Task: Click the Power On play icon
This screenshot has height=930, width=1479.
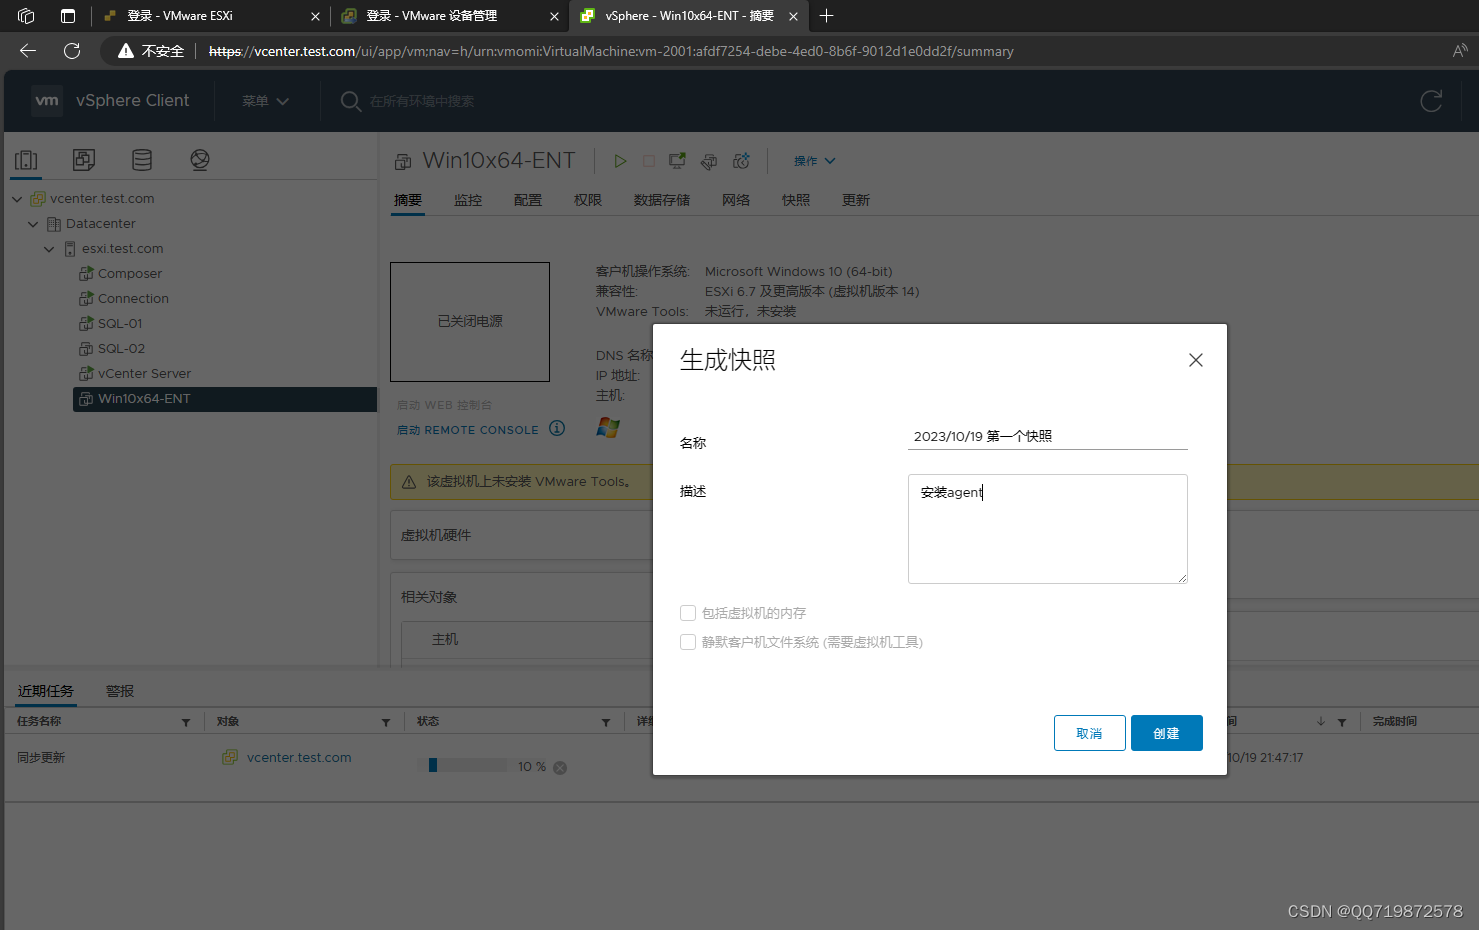Action: pyautogui.click(x=620, y=161)
